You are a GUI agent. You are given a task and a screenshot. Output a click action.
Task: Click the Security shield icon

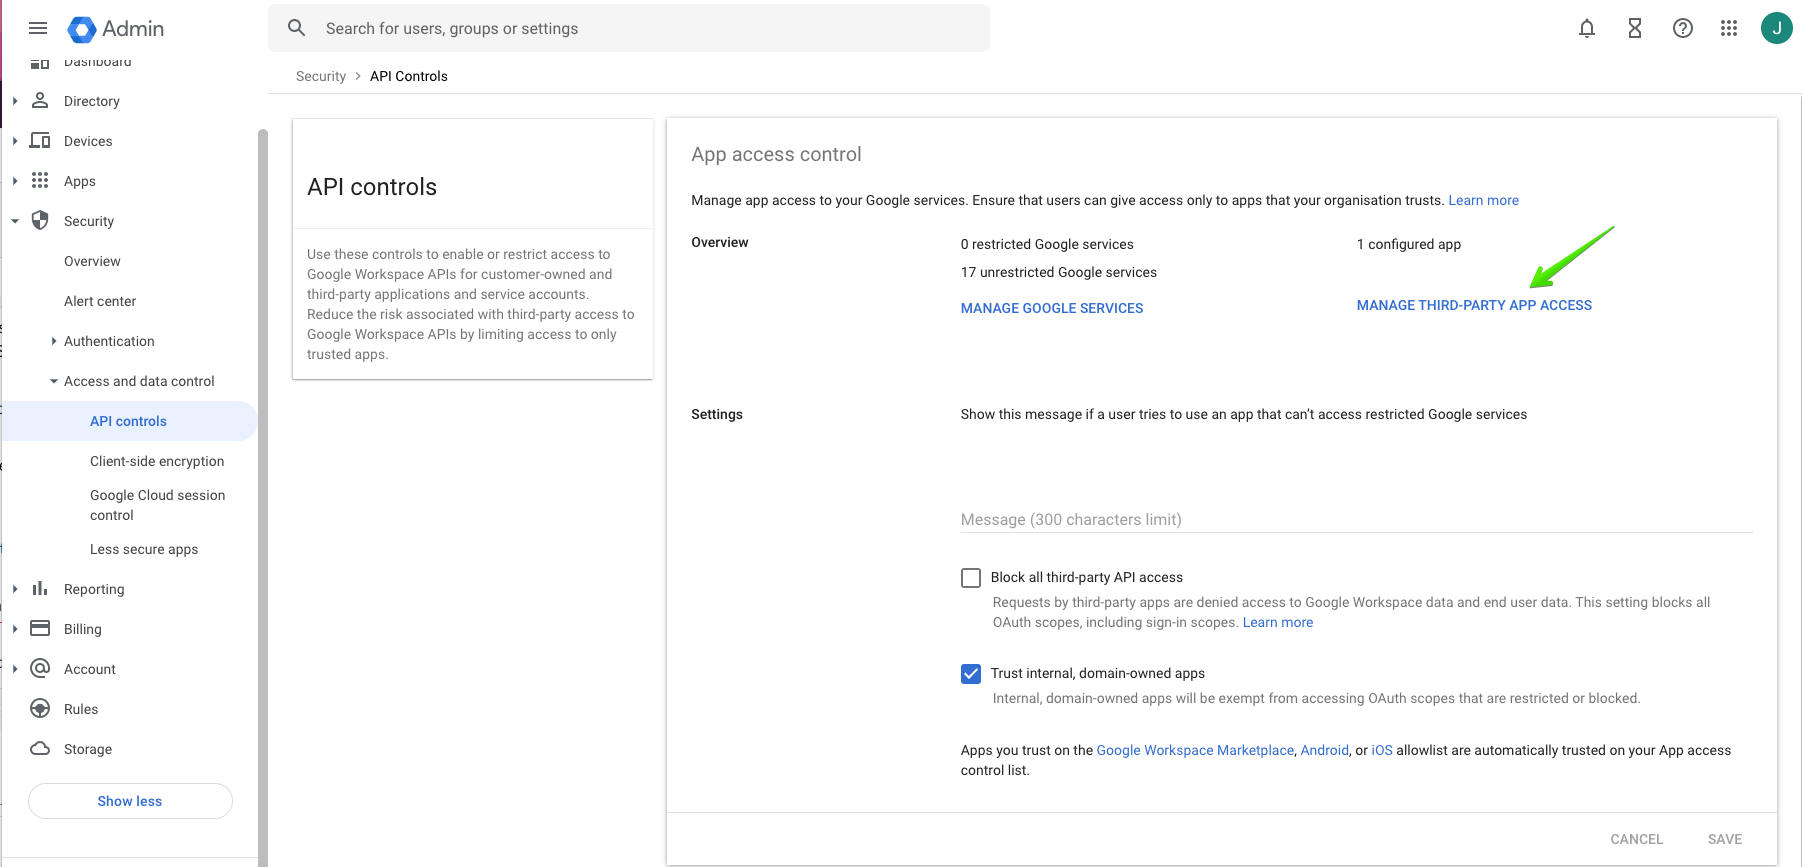pos(40,220)
